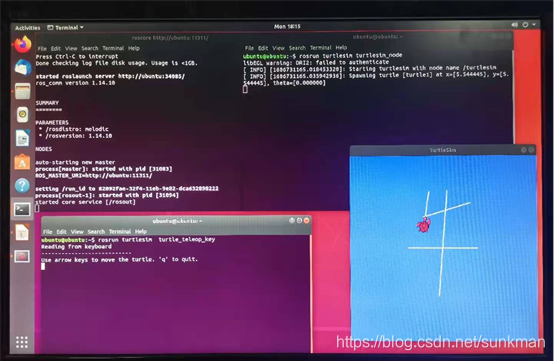The width and height of the screenshot is (555, 361).
Task: Open File menu in turtlesim_node terminal
Action: 250,48
